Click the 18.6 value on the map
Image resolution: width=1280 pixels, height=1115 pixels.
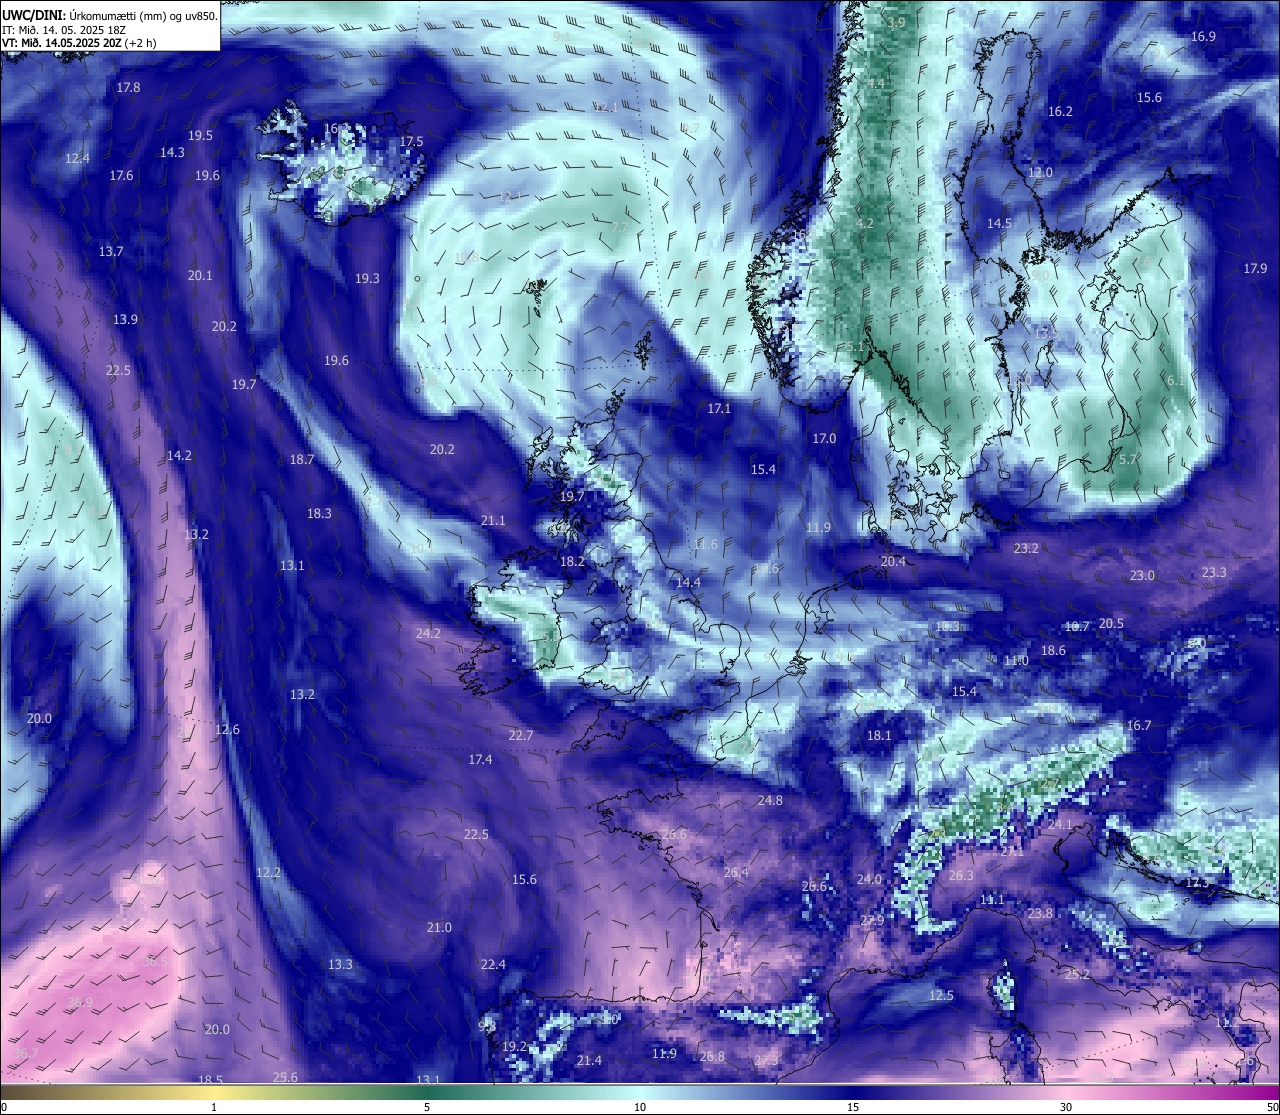[1053, 651]
